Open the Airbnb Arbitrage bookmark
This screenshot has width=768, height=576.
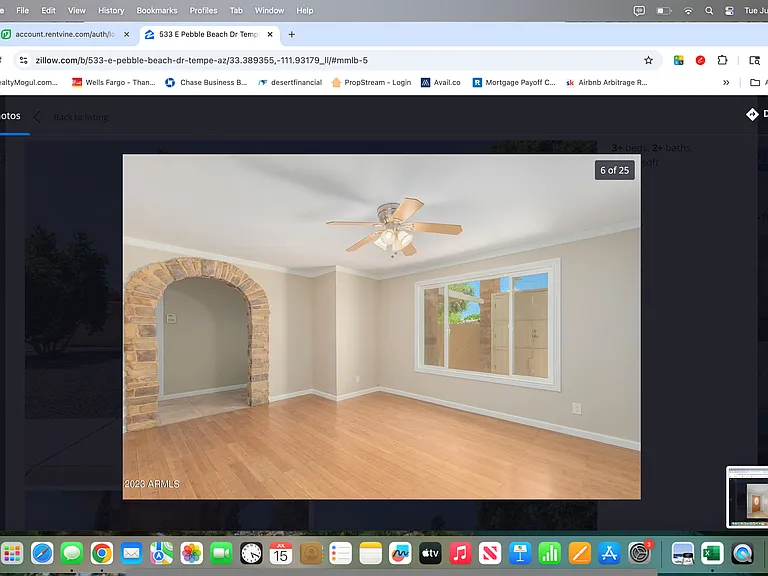pyautogui.click(x=606, y=82)
